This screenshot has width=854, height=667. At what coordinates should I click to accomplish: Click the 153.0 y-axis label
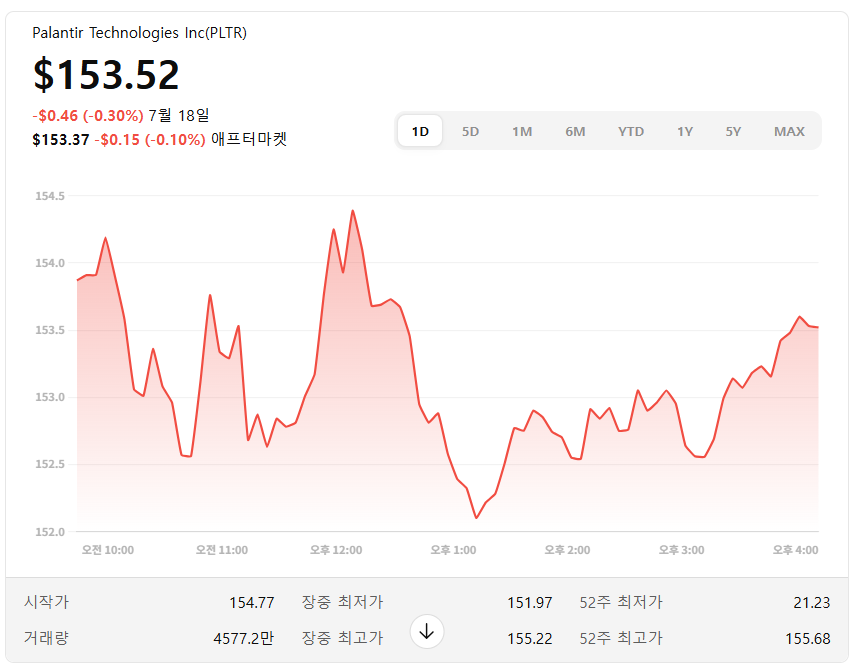pyautogui.click(x=50, y=397)
